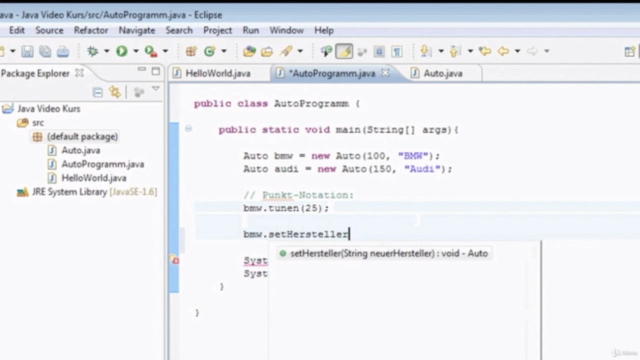Open AutoProgramm.java in Package Explorer
The height and width of the screenshot is (360, 640).
pos(102,164)
